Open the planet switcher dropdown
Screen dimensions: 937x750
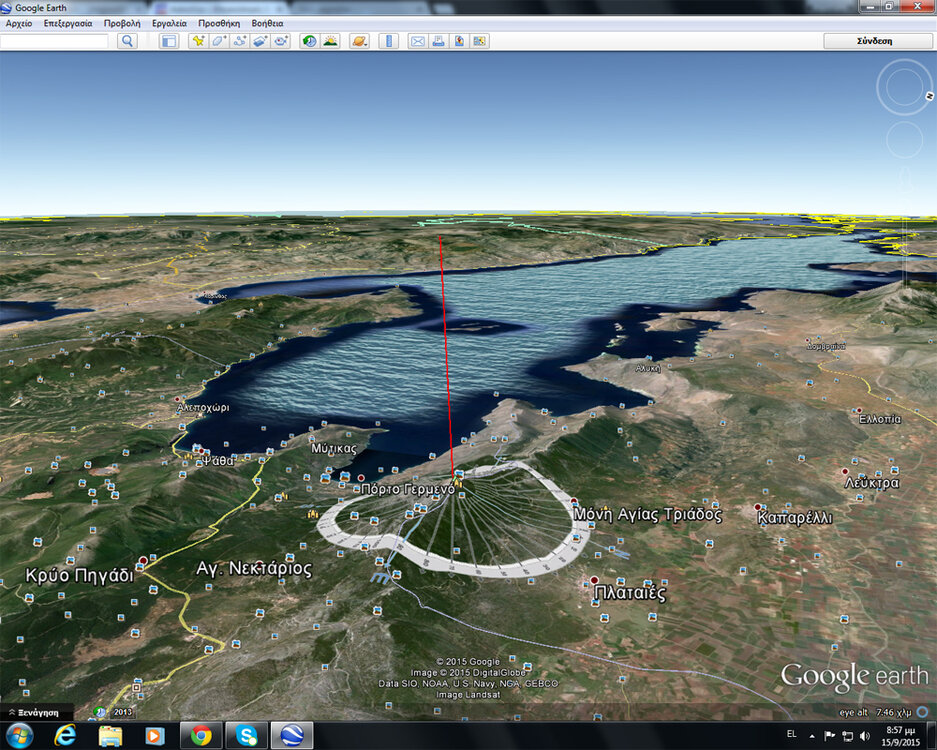point(359,41)
